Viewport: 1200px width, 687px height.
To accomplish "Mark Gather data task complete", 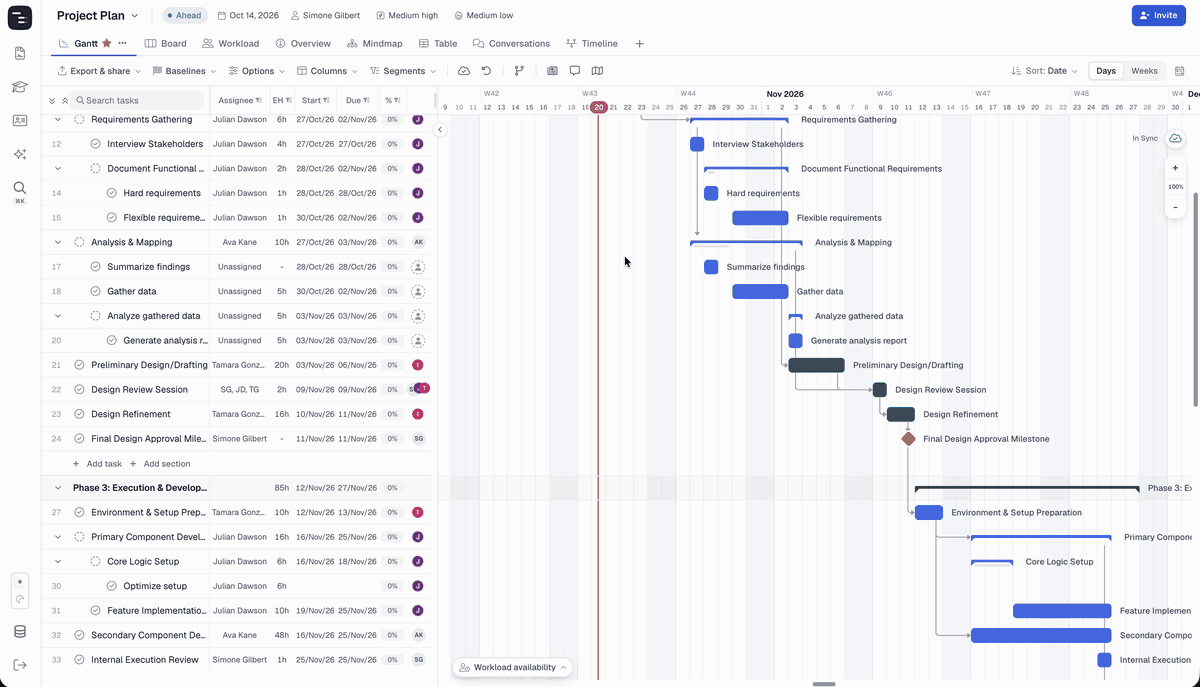I will (96, 291).
